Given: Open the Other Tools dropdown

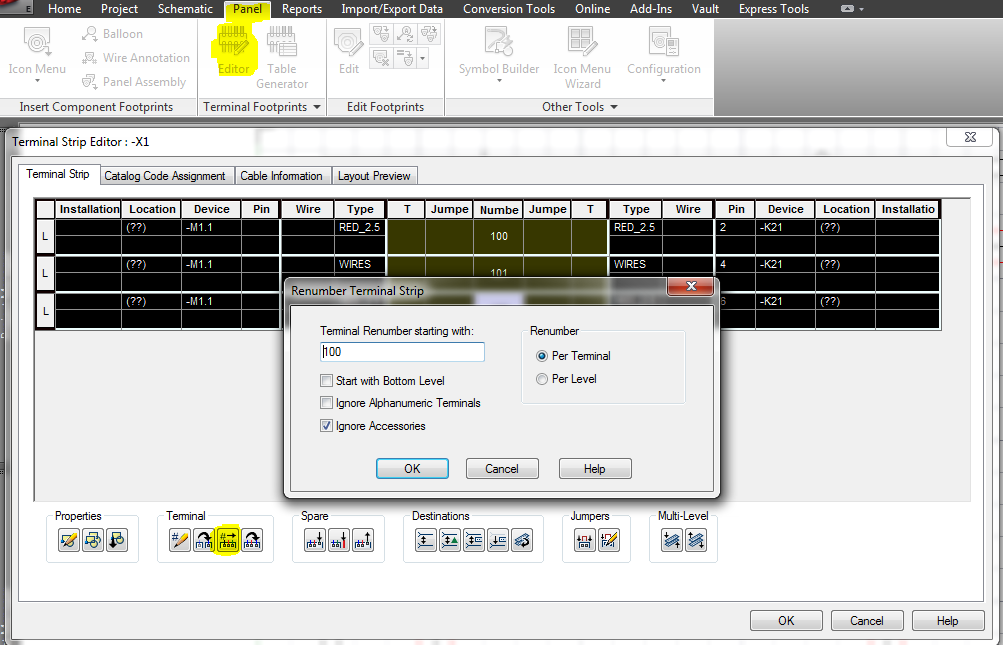Looking at the screenshot, I should click(614, 107).
